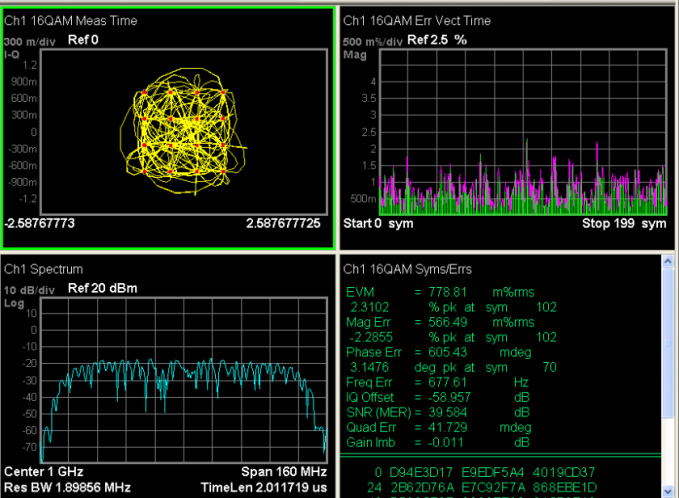Click the Ch1 Spectrum trace title
The image size is (679, 498).
point(43,270)
